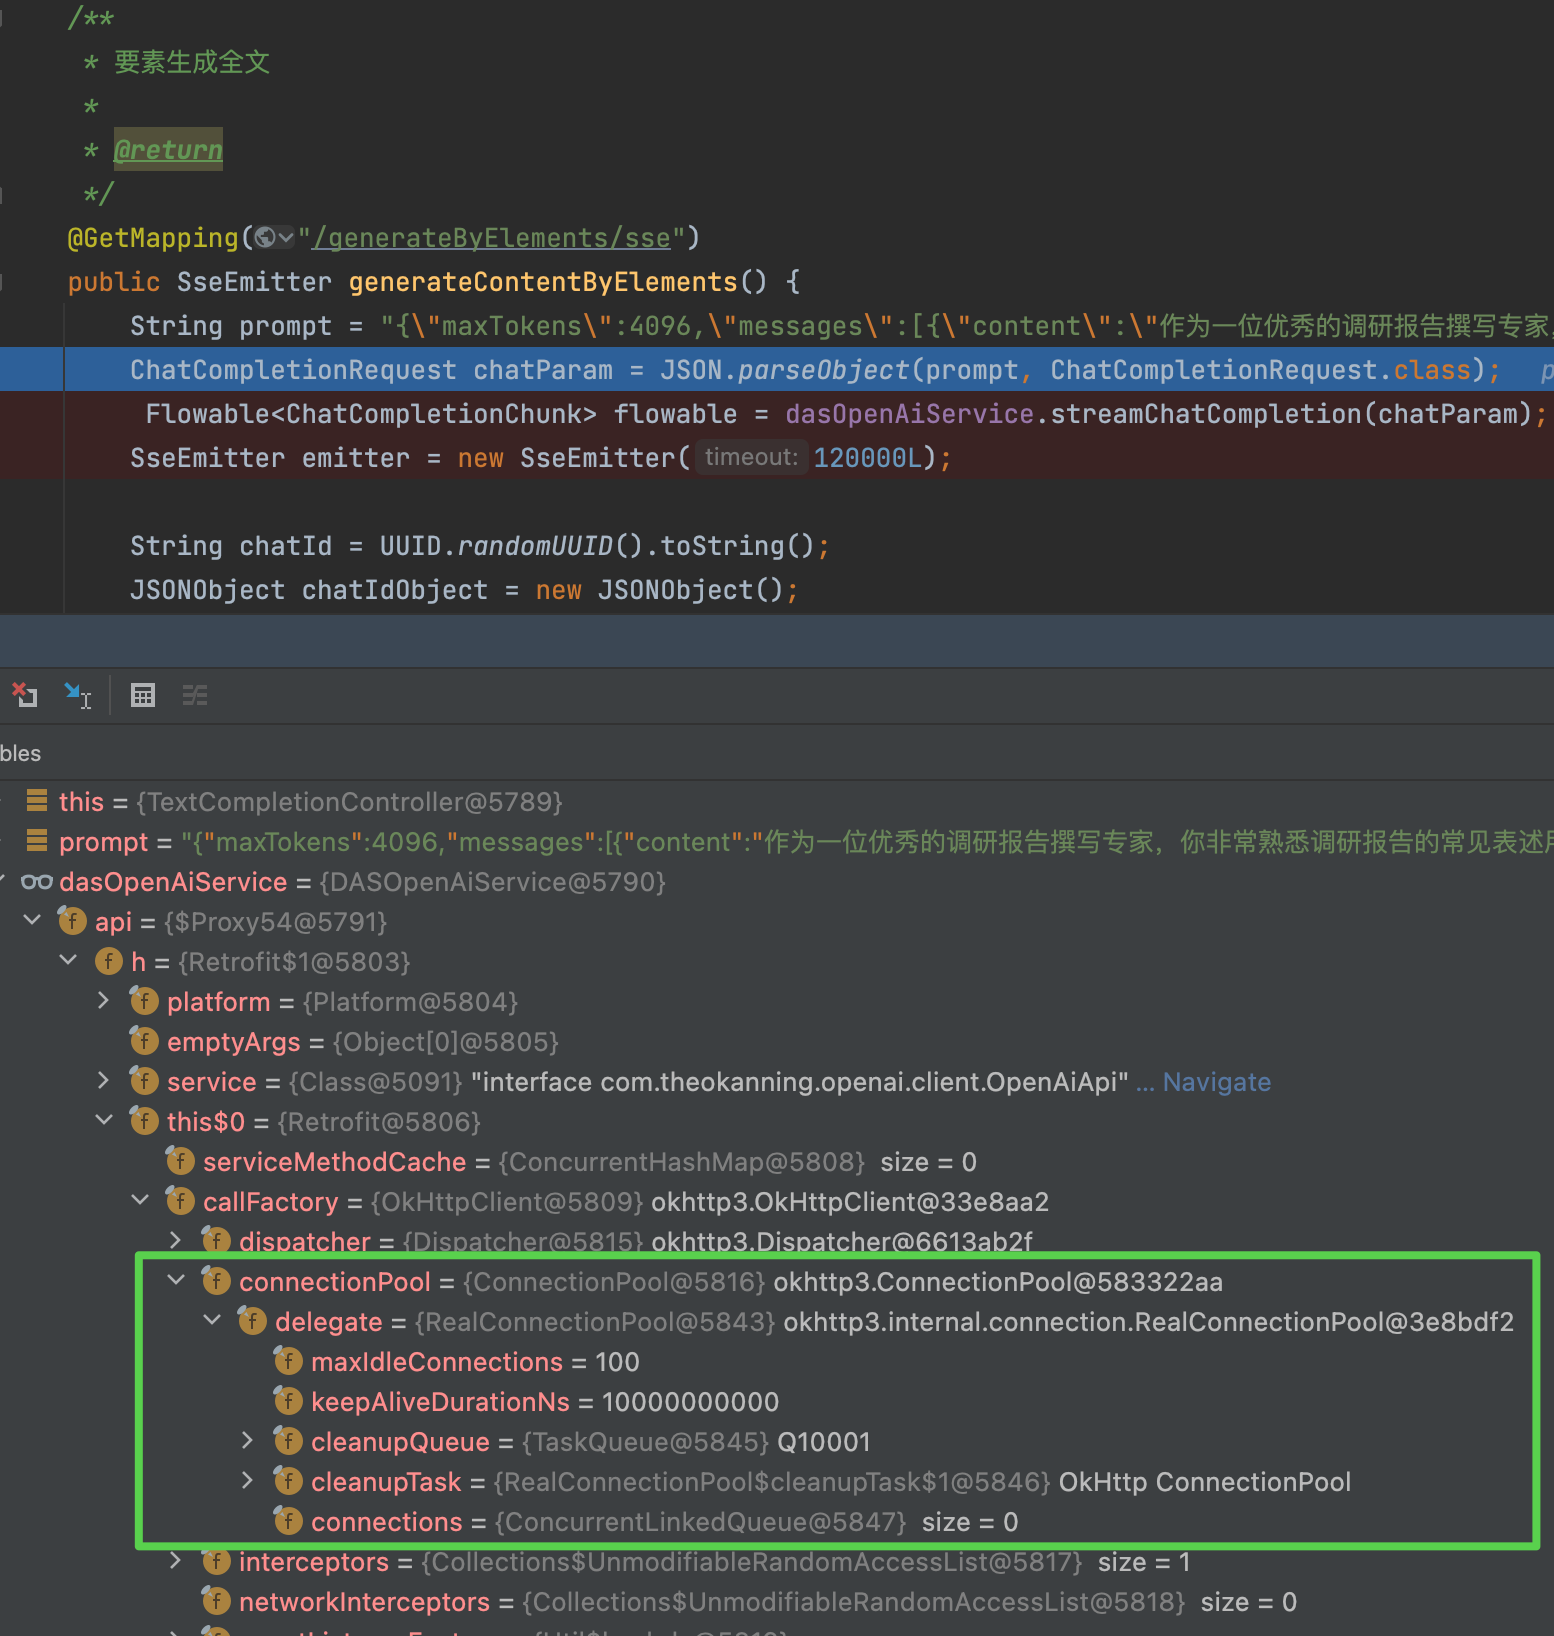This screenshot has width=1554, height=1636.
Task: Click the @return Javadoc tag
Action: click(x=168, y=150)
